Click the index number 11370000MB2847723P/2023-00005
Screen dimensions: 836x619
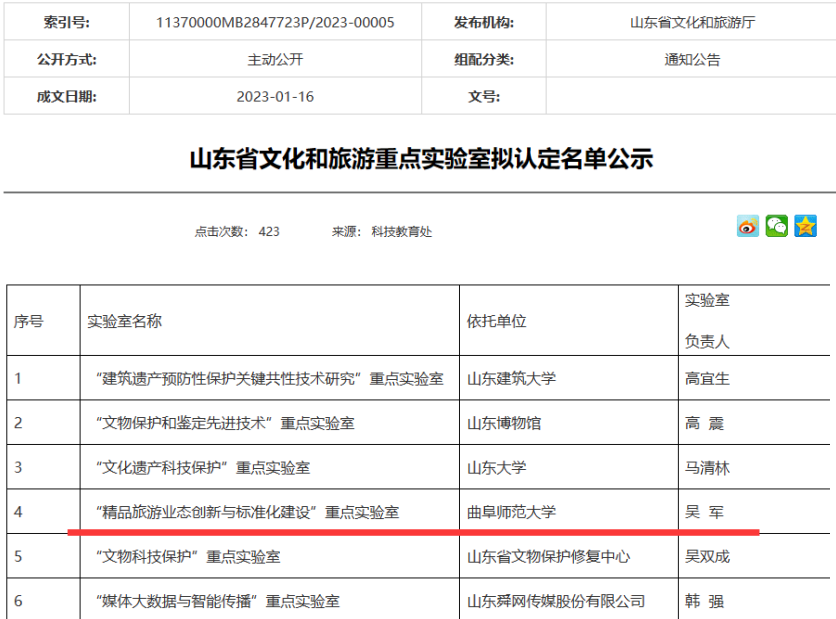coord(275,22)
